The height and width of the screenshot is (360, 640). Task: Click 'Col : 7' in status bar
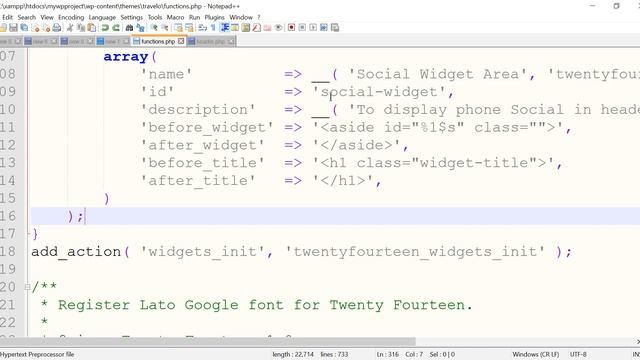tap(414, 354)
